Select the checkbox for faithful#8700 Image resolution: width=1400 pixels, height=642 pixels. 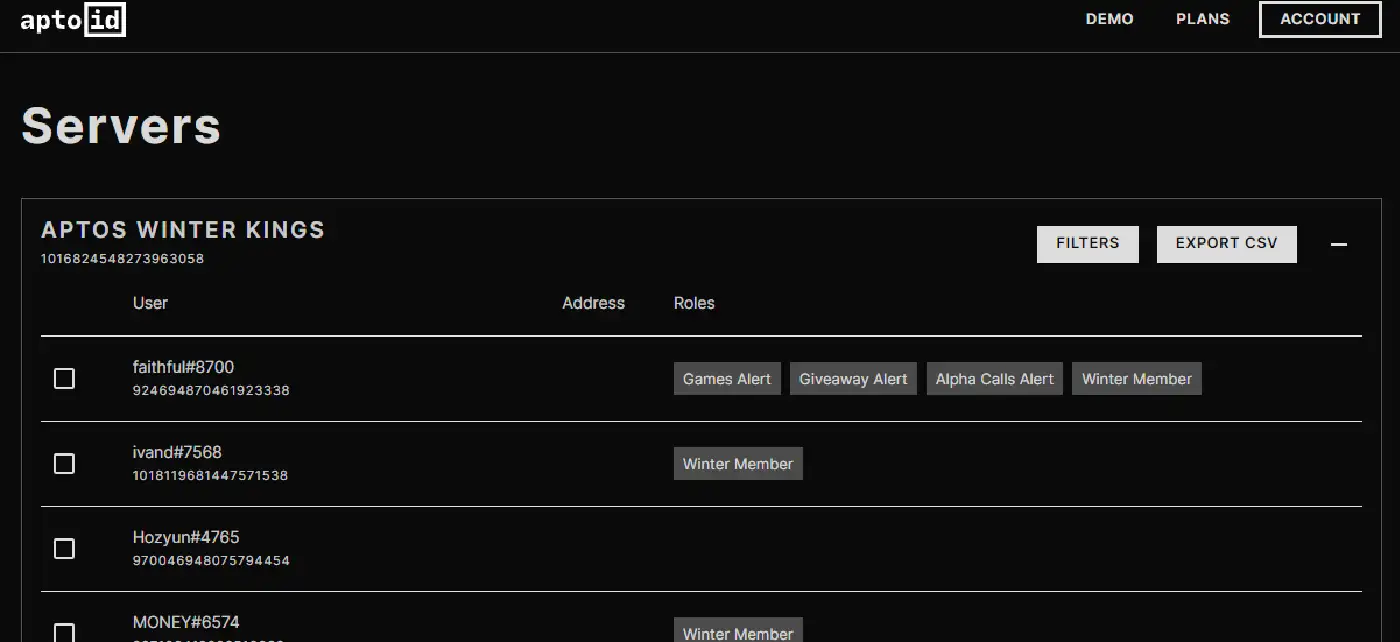pos(64,378)
